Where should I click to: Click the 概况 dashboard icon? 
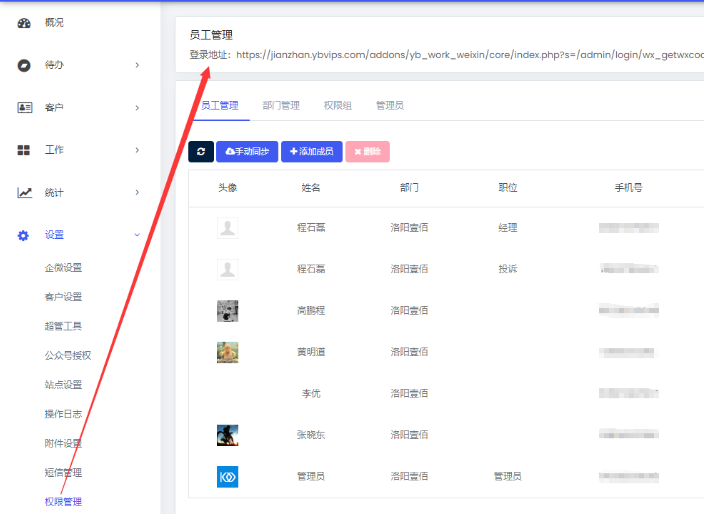(24, 23)
